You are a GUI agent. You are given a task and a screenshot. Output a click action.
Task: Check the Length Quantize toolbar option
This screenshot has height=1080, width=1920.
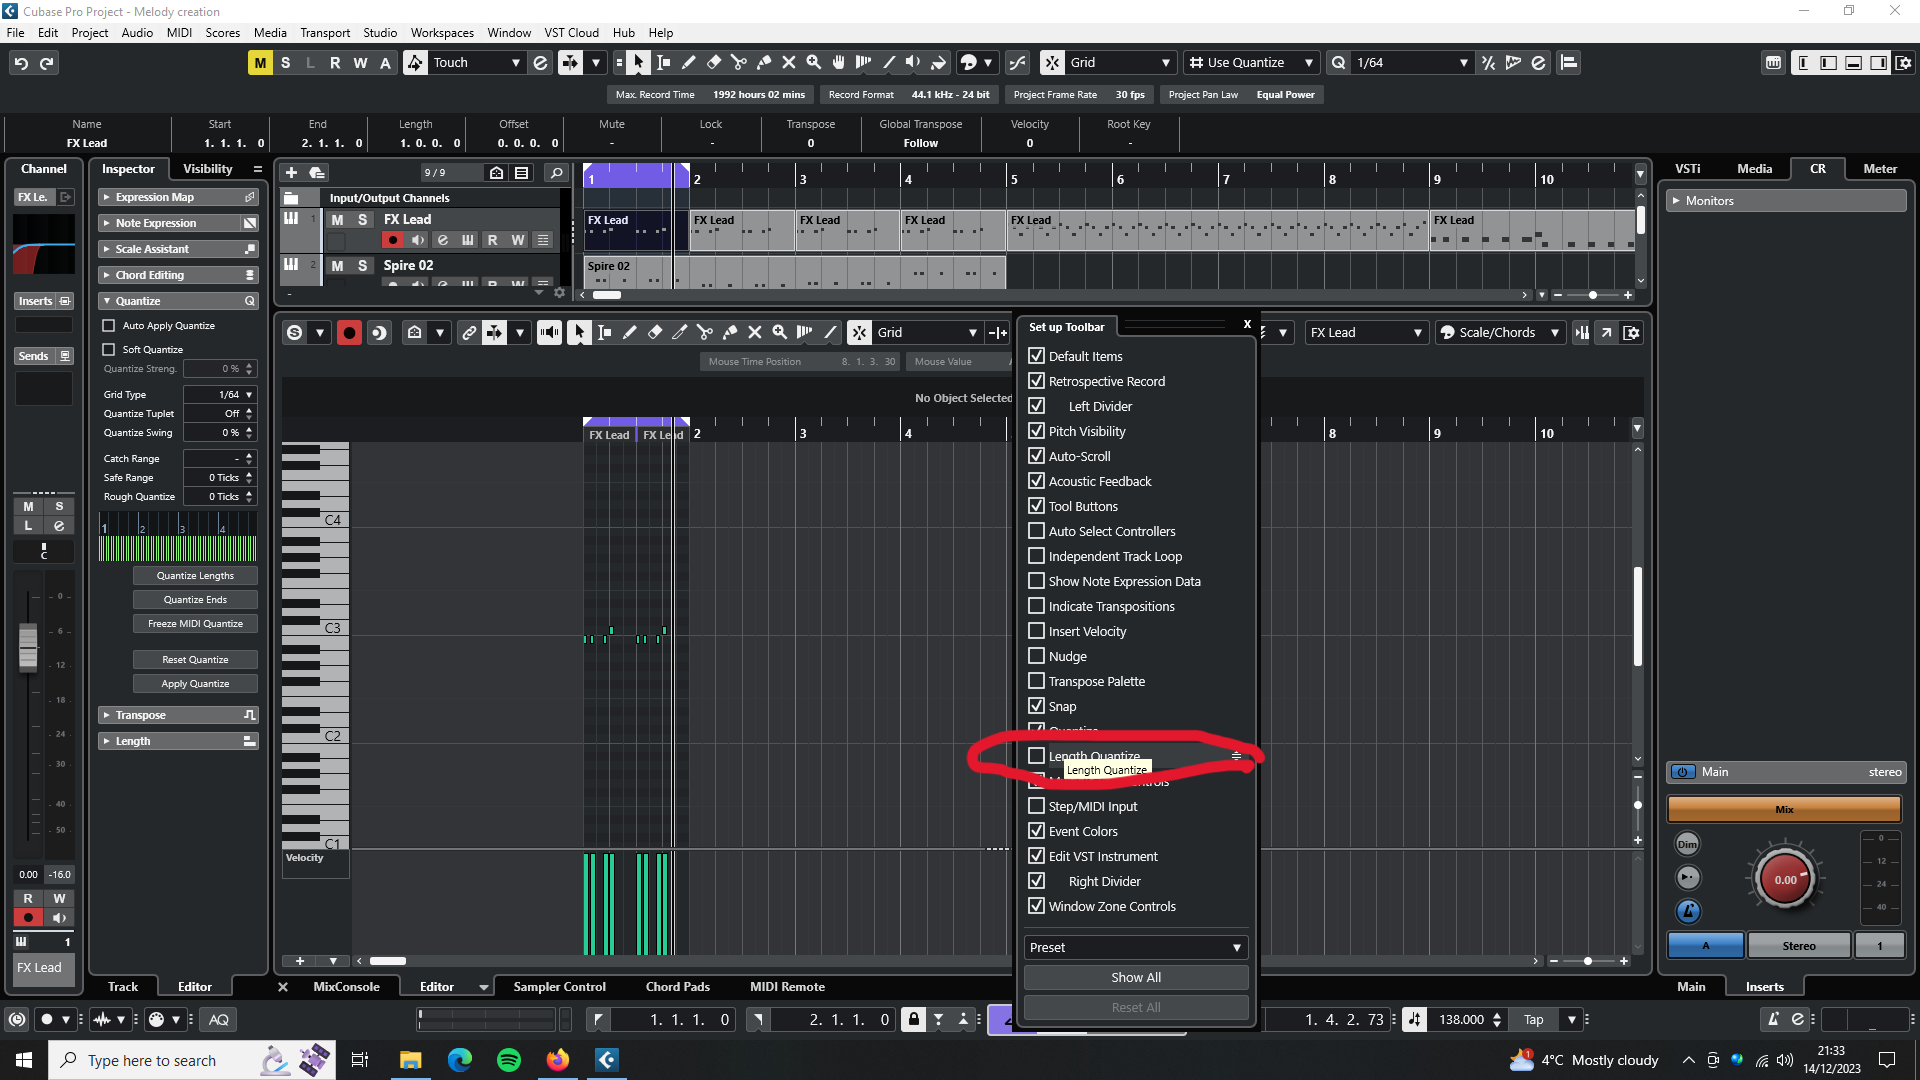pyautogui.click(x=1037, y=756)
